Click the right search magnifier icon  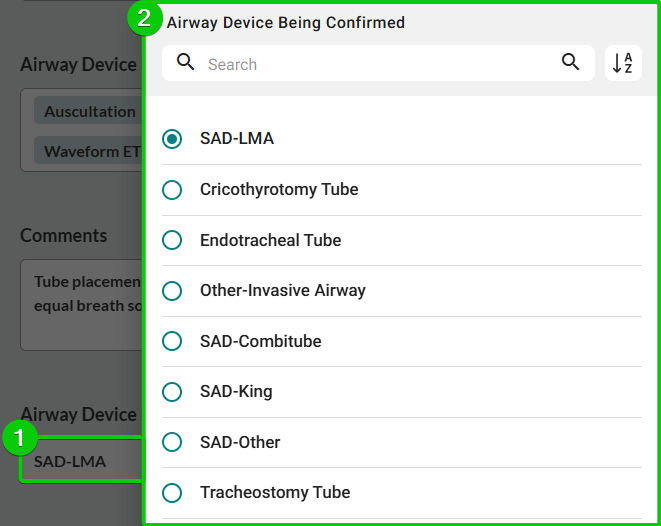click(571, 63)
